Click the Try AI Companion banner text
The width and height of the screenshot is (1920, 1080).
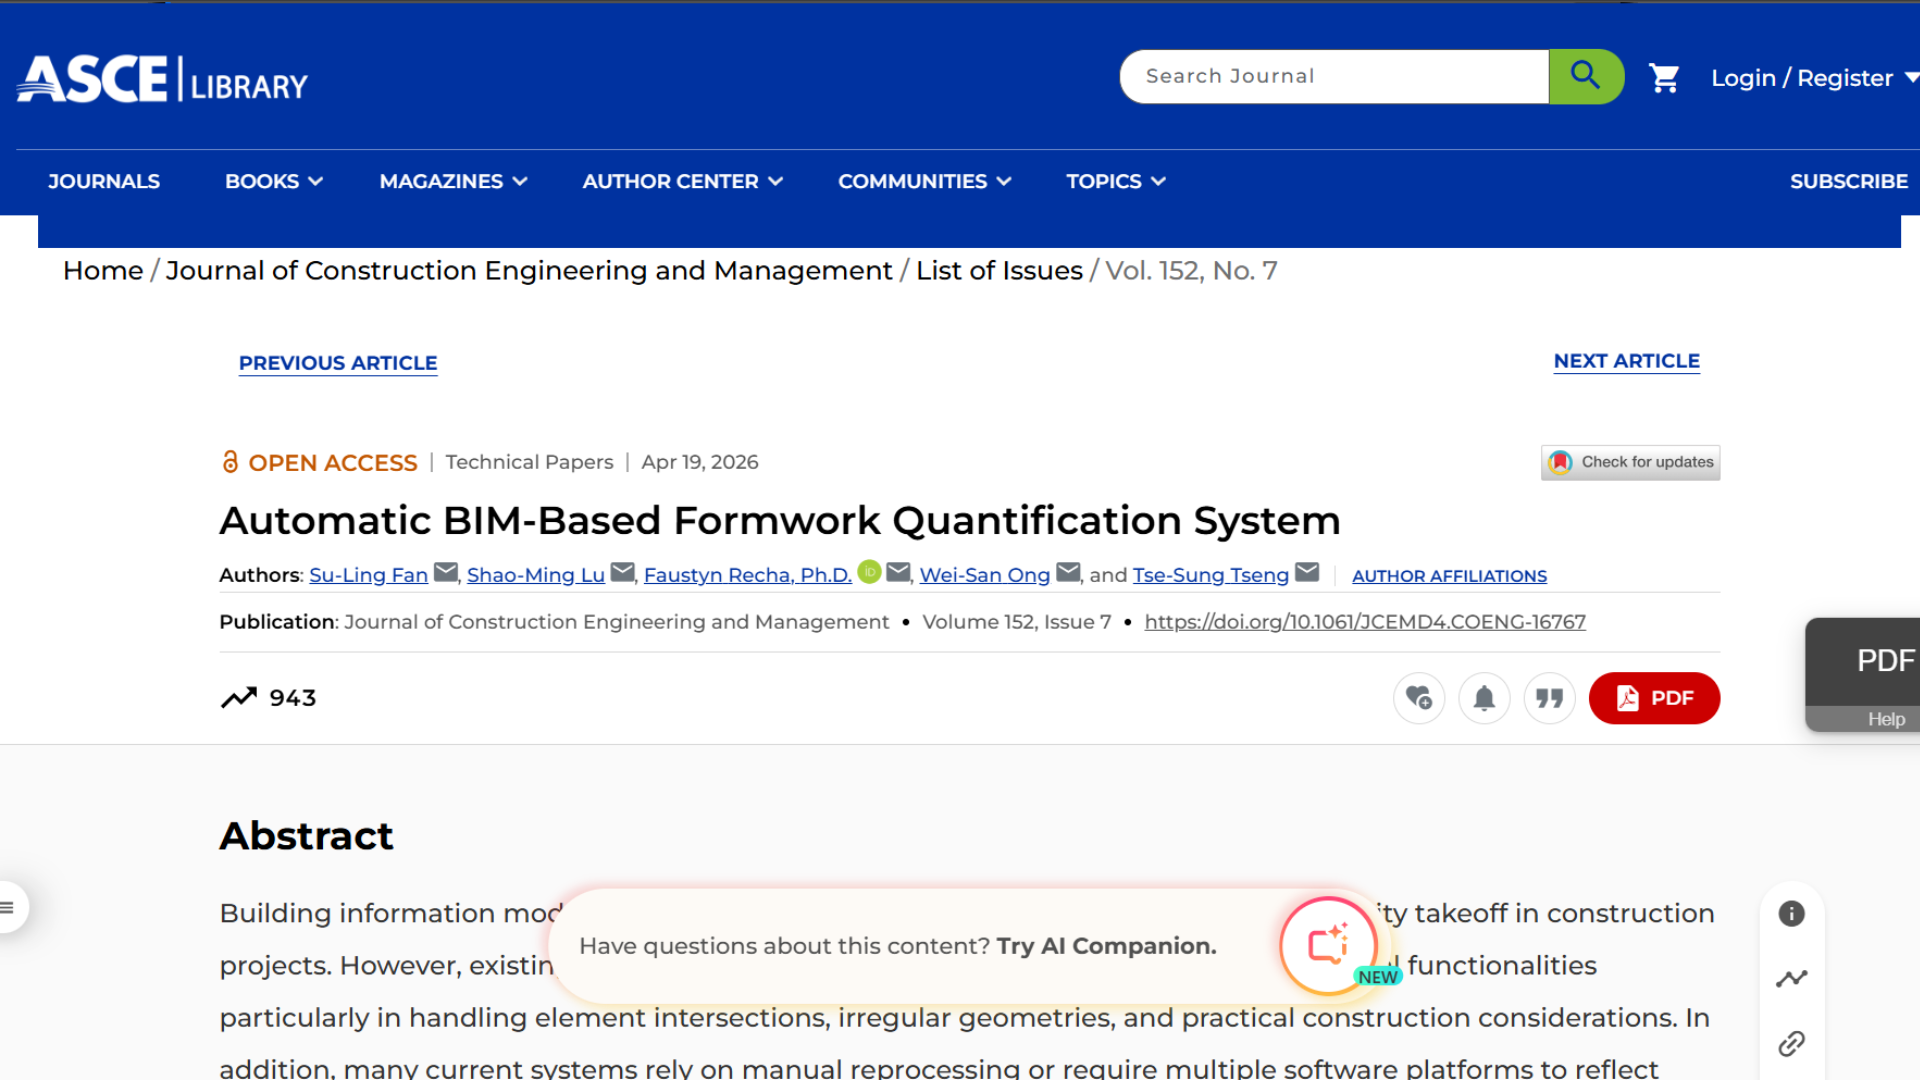pos(1106,946)
